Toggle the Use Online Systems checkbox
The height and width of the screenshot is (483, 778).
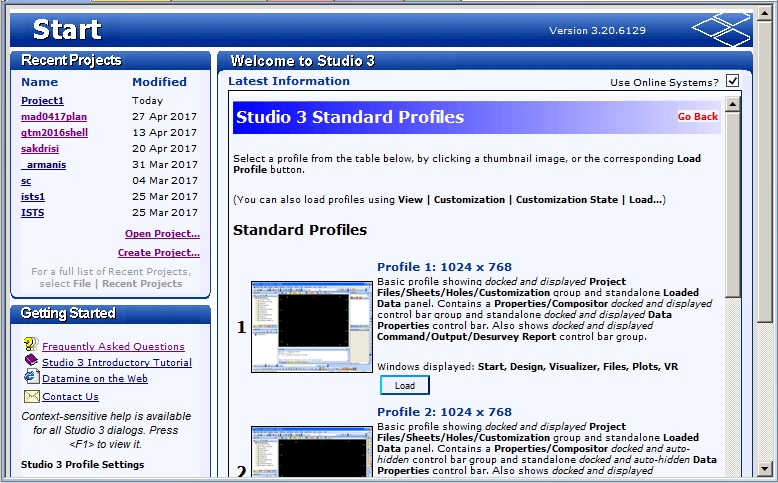click(x=732, y=80)
